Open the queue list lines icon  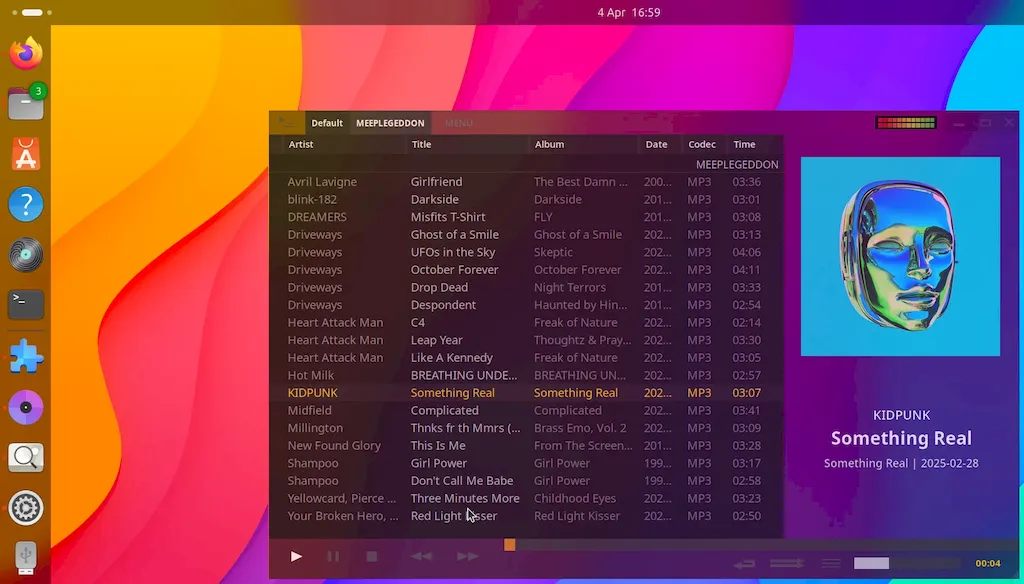click(x=831, y=563)
